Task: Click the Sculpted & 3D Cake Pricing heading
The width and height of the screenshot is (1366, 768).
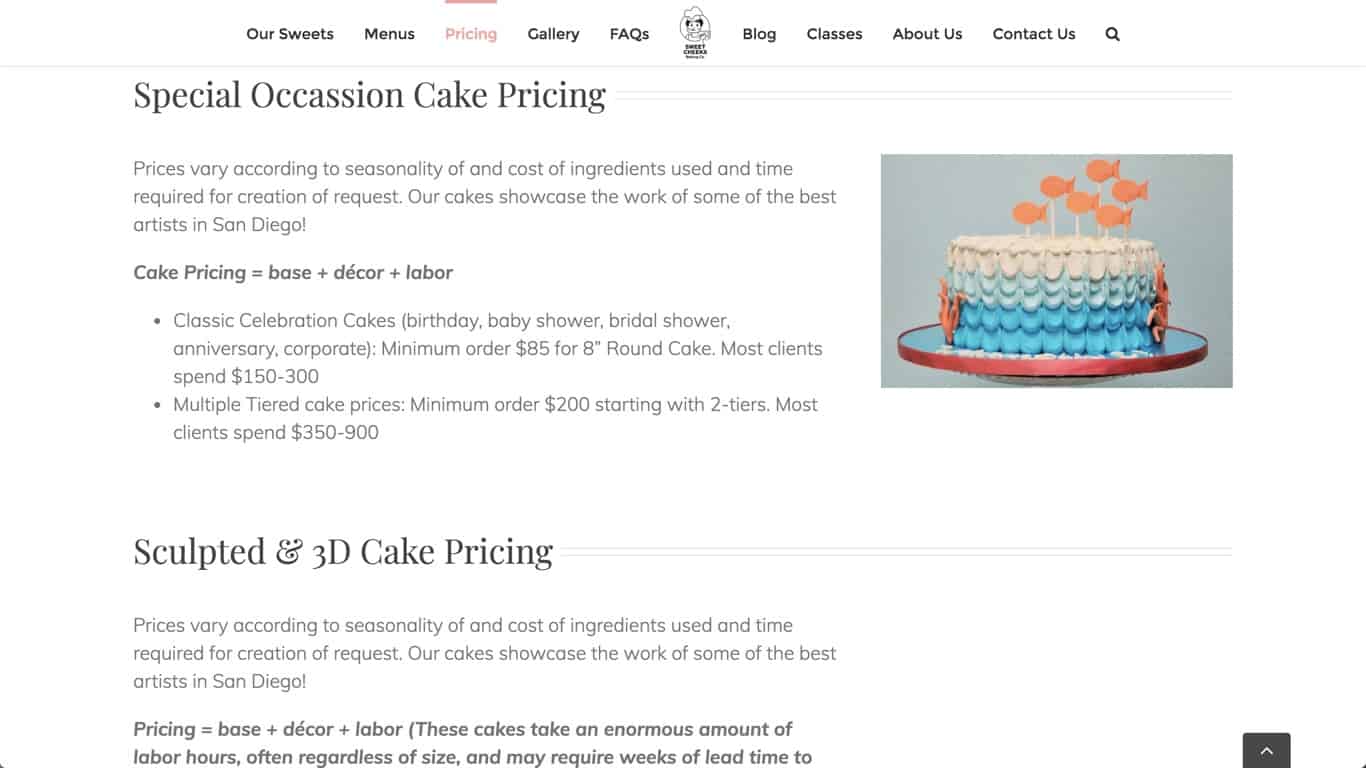Action: pos(343,552)
